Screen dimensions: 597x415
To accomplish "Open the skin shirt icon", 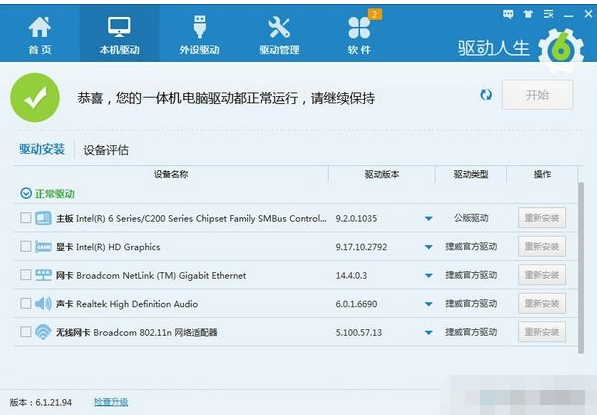I will [528, 14].
